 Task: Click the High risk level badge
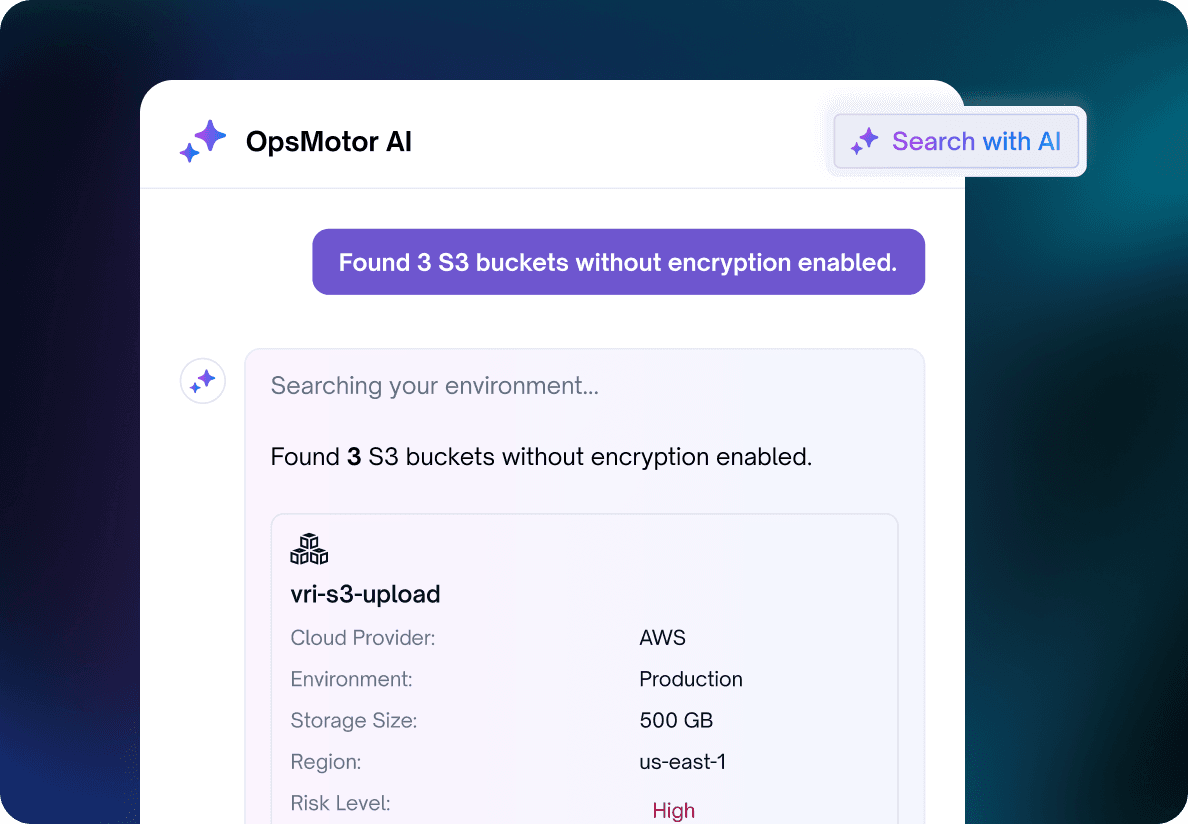click(x=674, y=810)
